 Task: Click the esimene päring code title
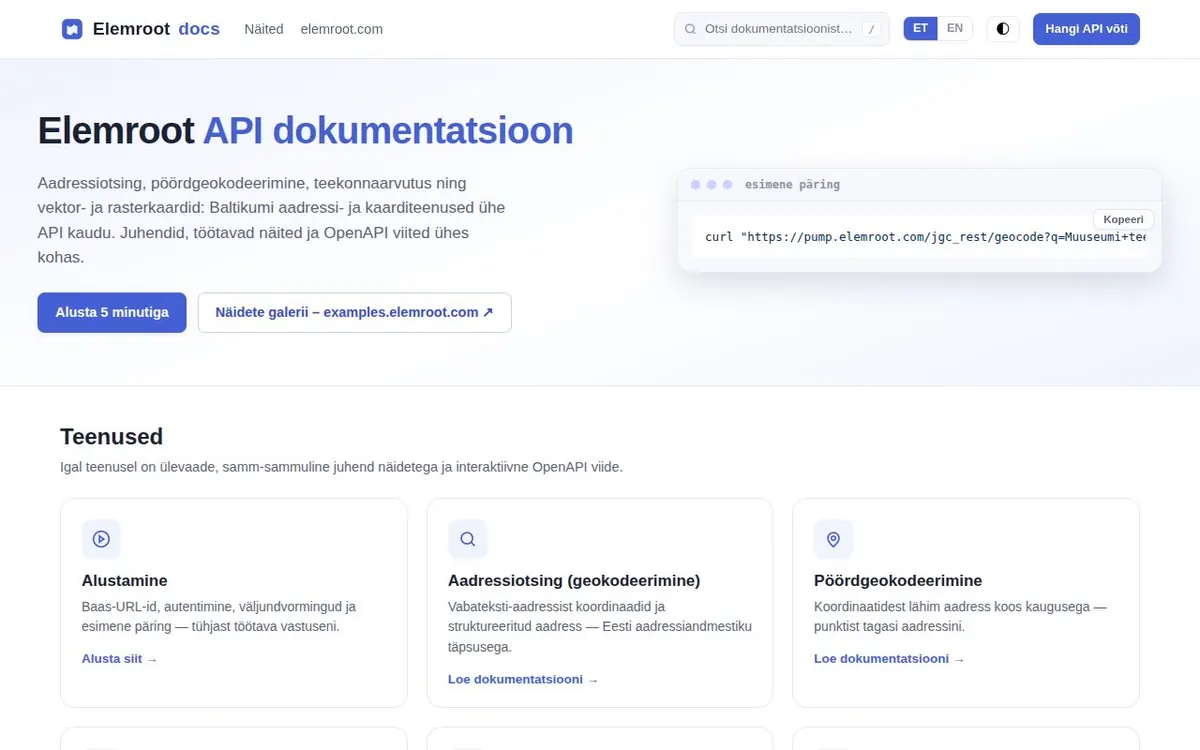(792, 184)
